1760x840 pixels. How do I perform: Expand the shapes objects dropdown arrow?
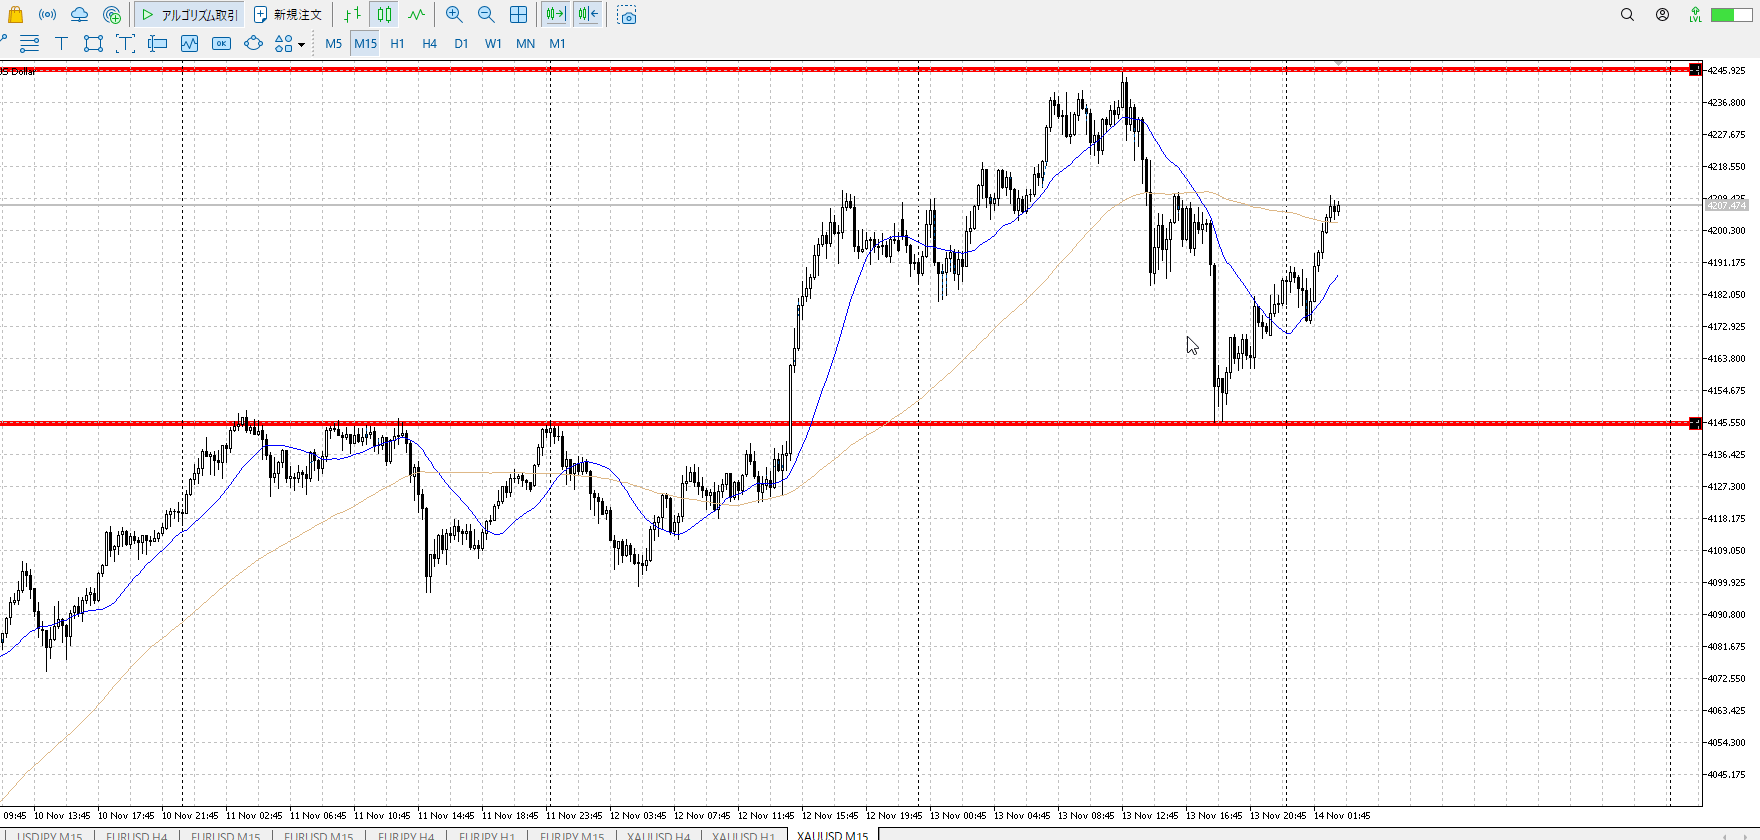301,44
